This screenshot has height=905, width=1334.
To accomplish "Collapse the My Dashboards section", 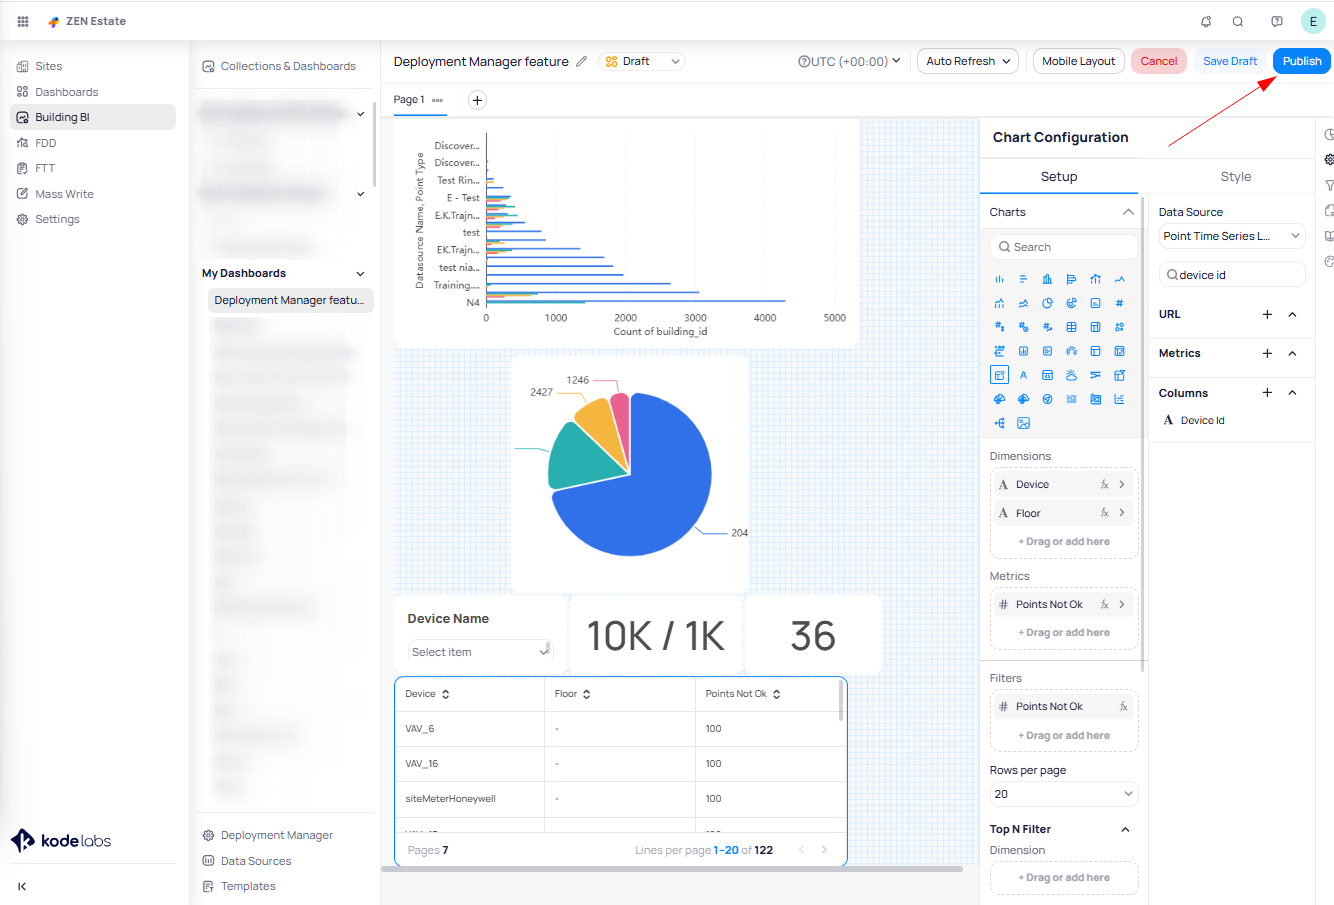I will [x=360, y=273].
